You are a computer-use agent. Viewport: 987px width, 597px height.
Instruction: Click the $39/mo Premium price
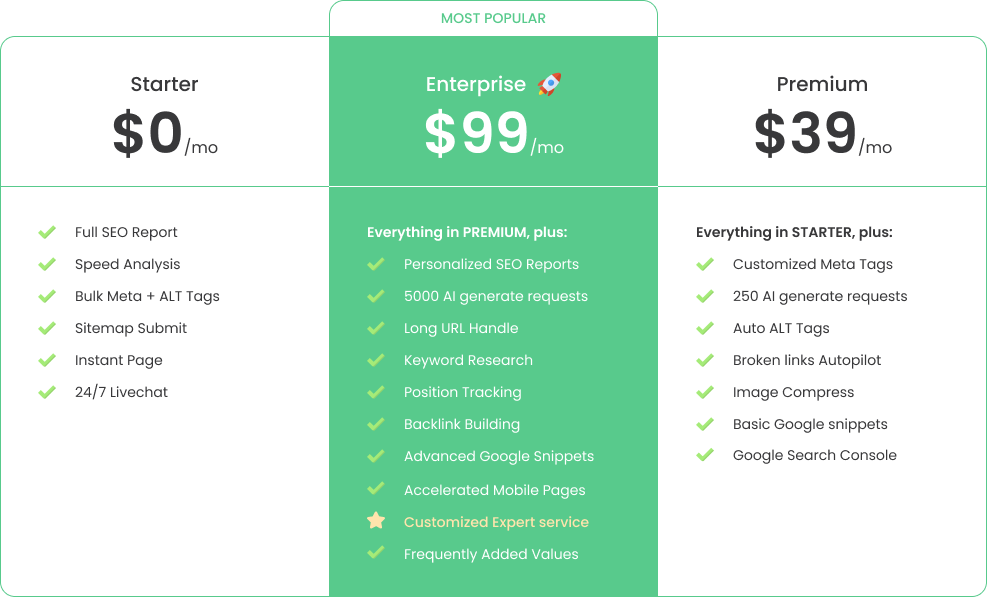click(x=822, y=135)
